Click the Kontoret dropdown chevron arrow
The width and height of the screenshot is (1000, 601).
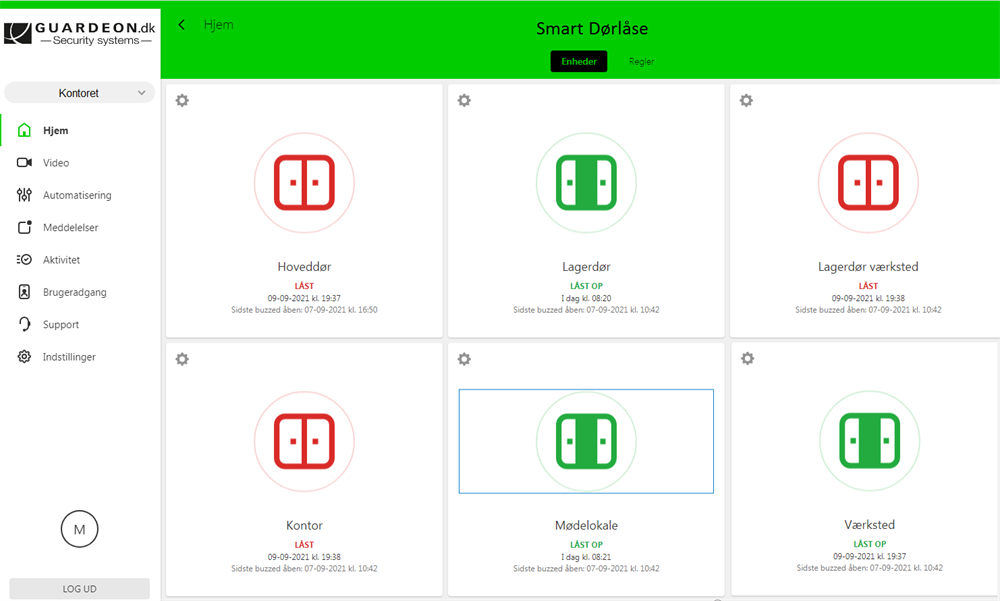click(142, 93)
